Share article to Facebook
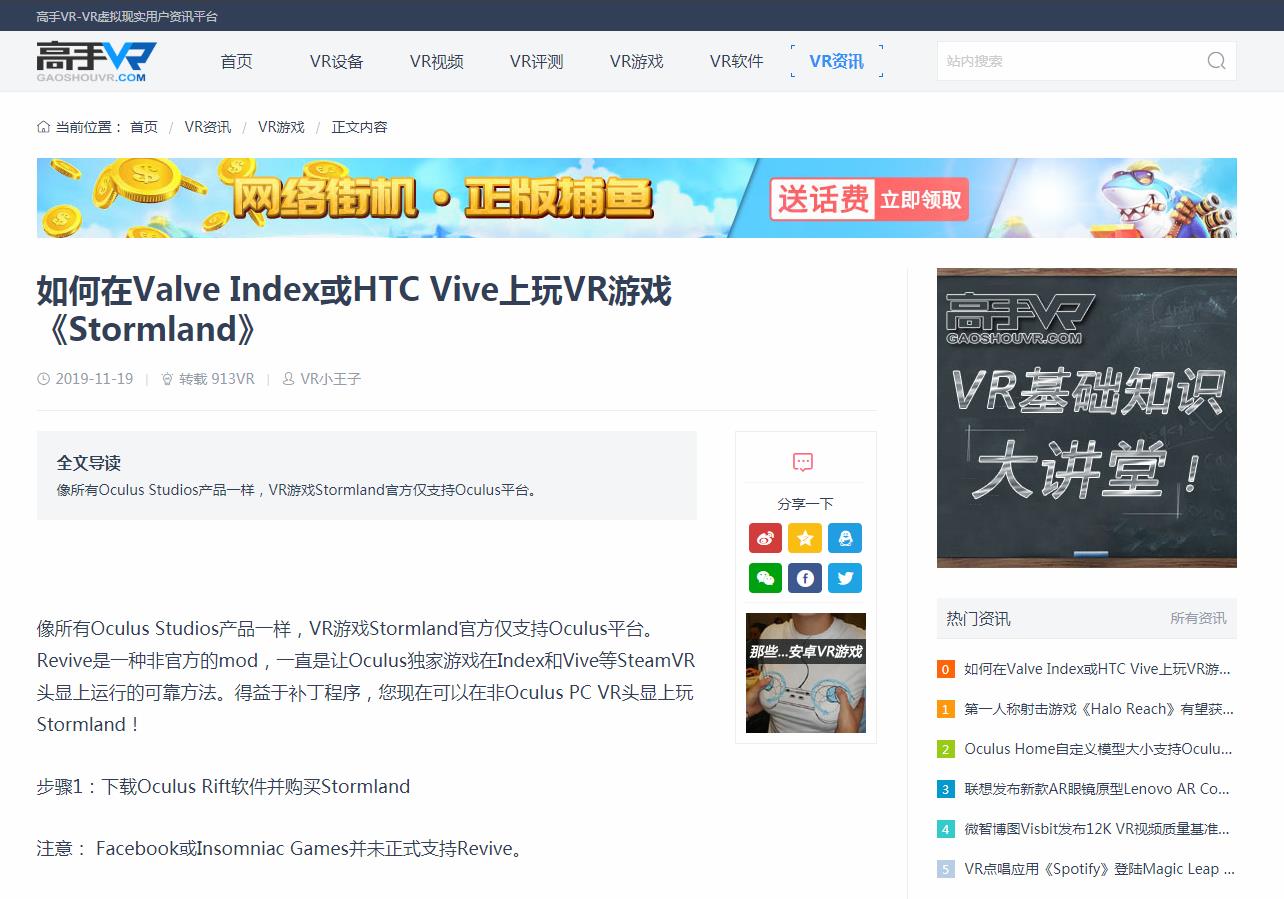The width and height of the screenshot is (1284, 899). pyautogui.click(x=805, y=578)
